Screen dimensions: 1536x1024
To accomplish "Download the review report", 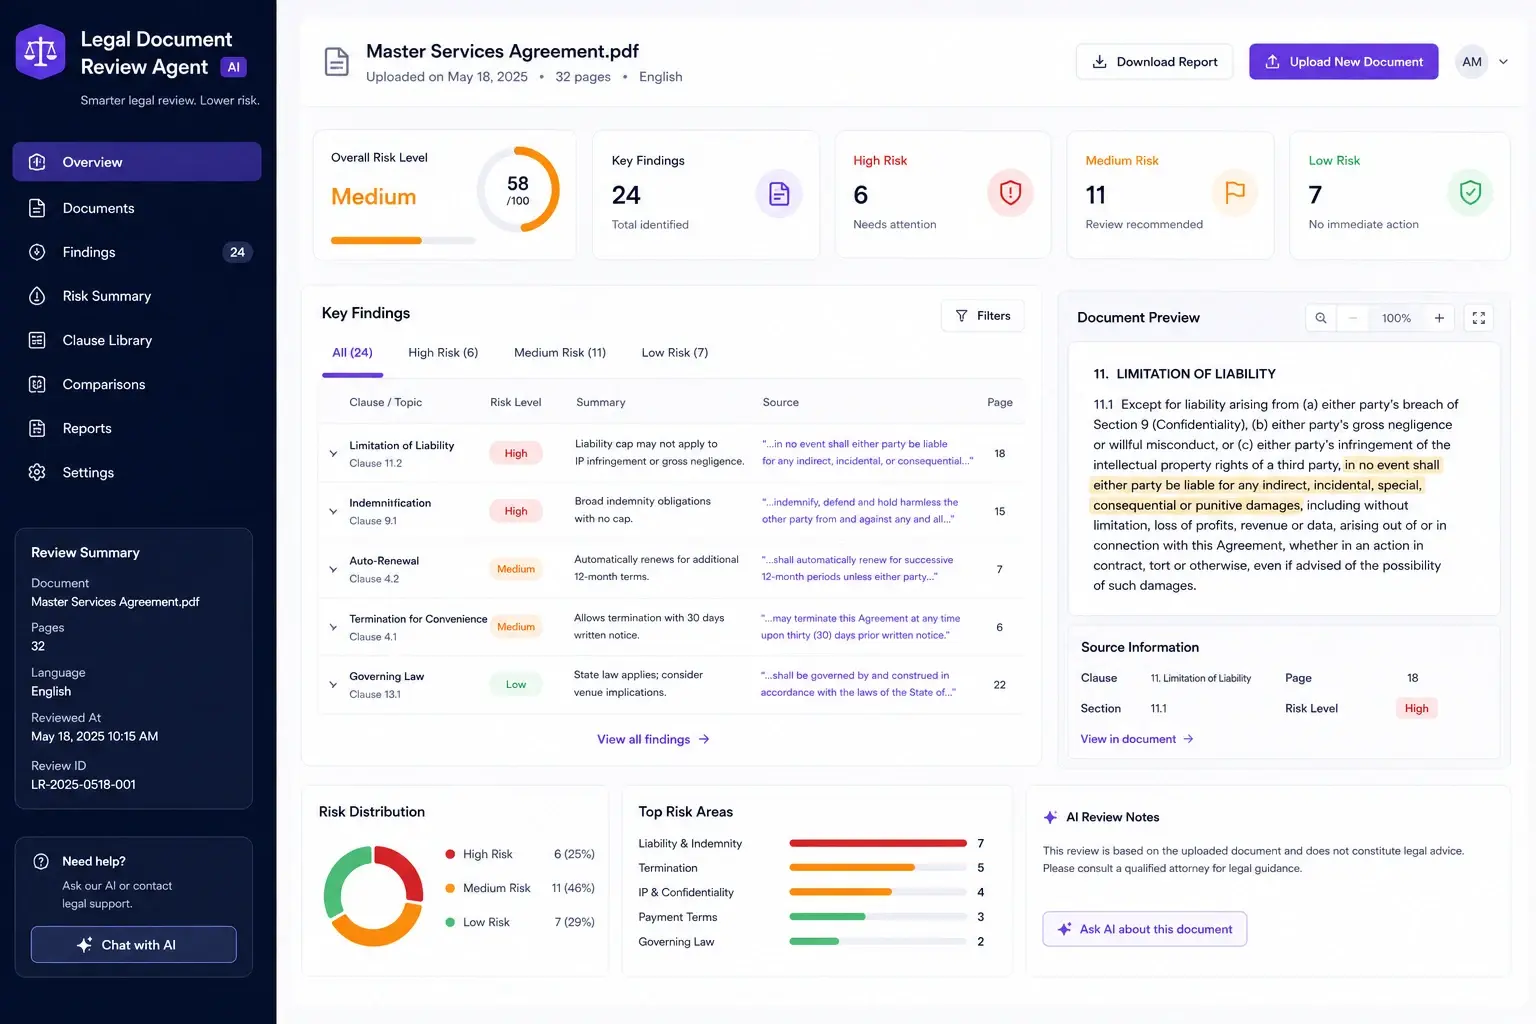I will tap(1154, 62).
